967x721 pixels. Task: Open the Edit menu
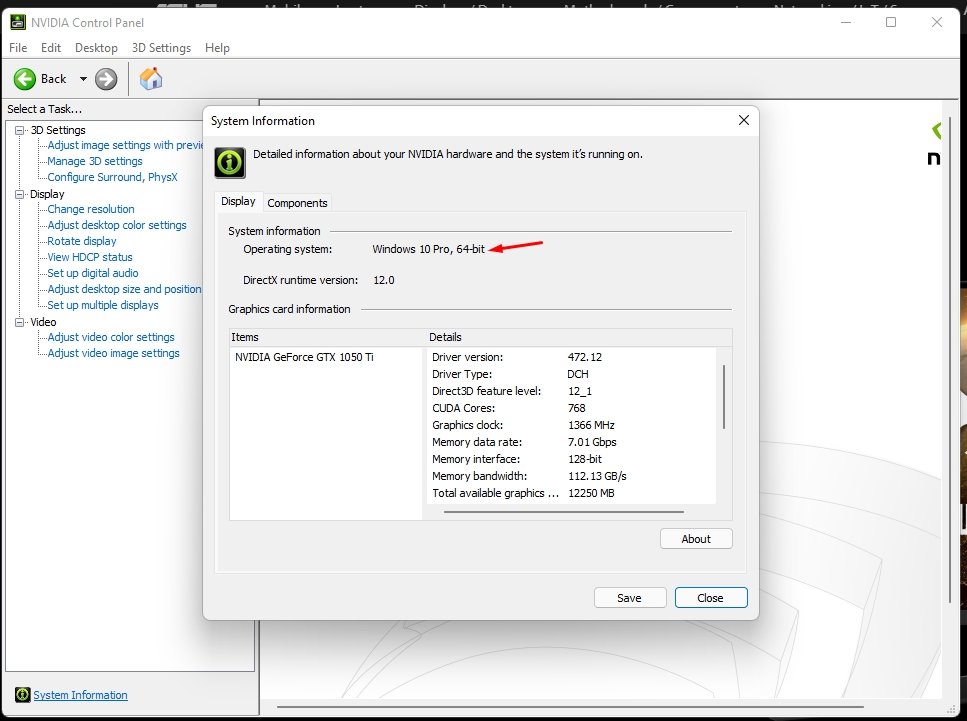pos(51,47)
